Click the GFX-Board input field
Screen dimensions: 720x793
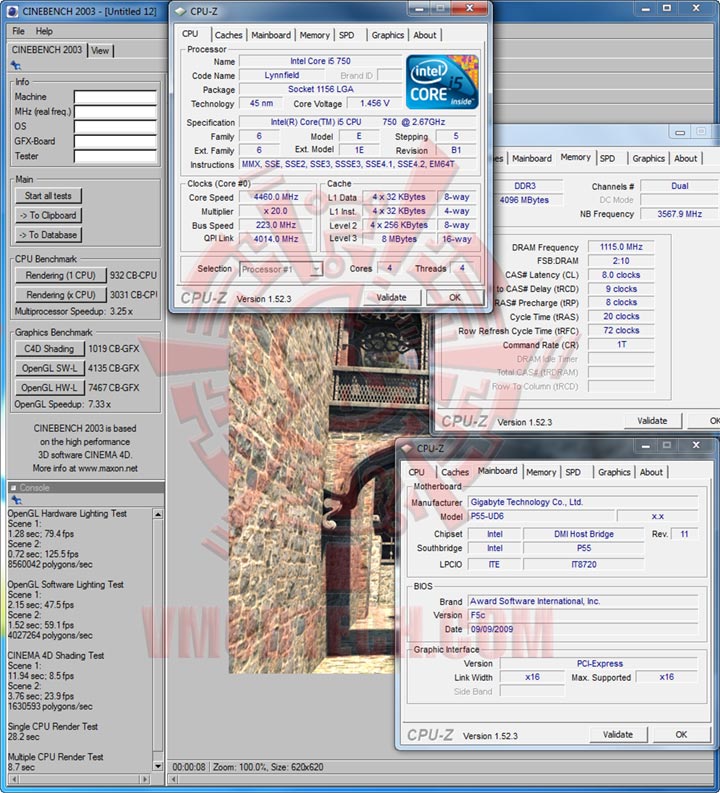click(115, 141)
